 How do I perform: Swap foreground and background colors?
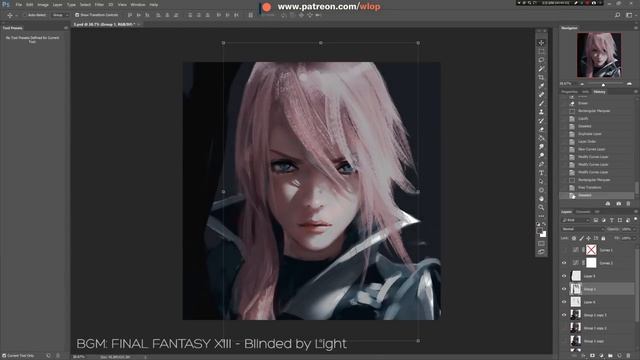[544, 224]
